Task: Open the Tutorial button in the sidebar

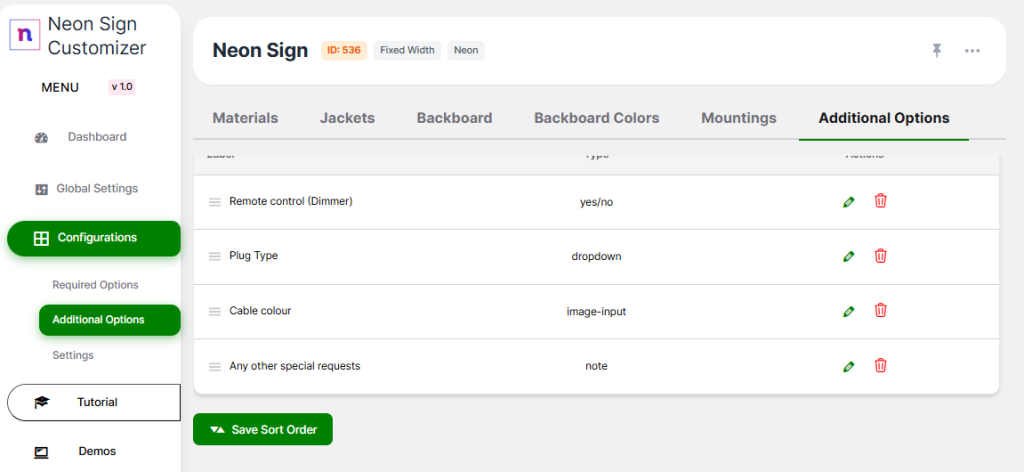Action: click(94, 402)
